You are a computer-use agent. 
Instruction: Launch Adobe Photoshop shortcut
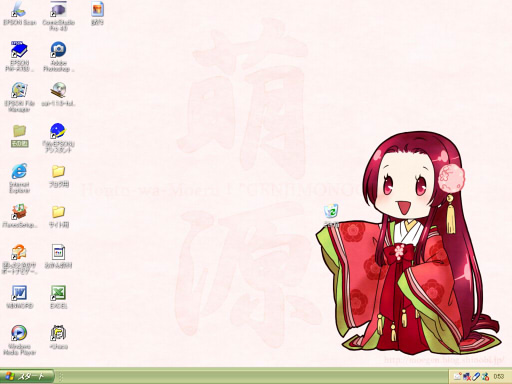pyautogui.click(x=58, y=56)
